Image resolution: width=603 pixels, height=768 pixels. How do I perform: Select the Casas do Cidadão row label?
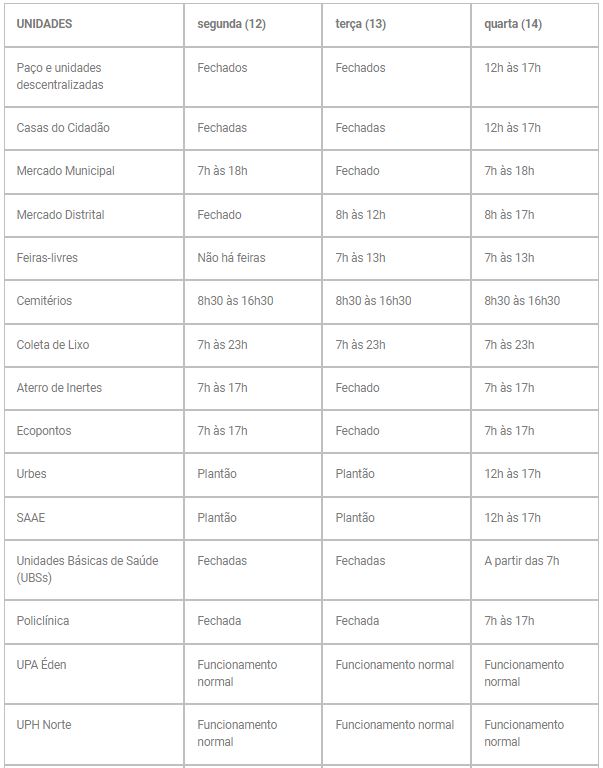pyautogui.click(x=63, y=128)
